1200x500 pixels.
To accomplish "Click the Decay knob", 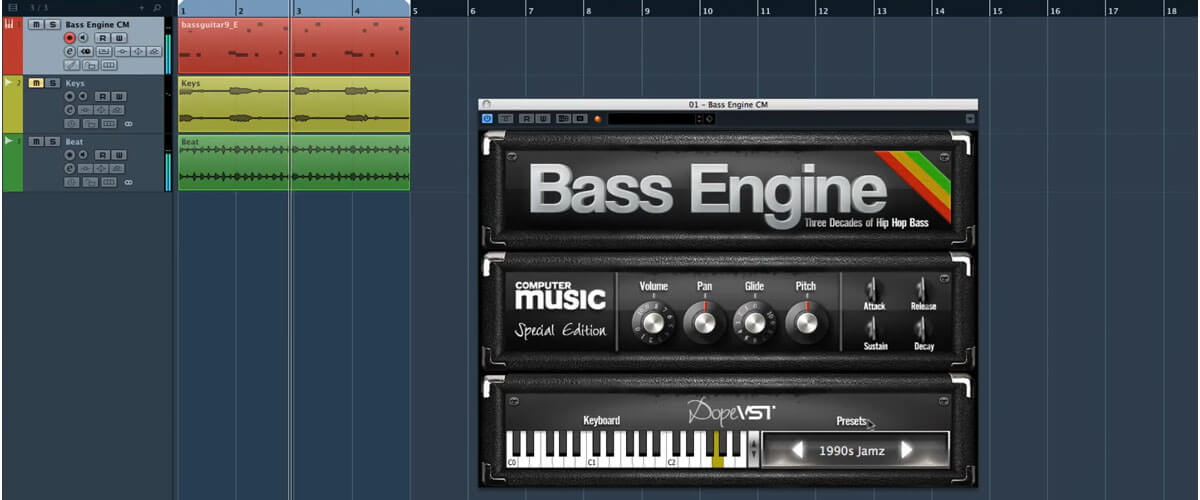I will (x=922, y=328).
